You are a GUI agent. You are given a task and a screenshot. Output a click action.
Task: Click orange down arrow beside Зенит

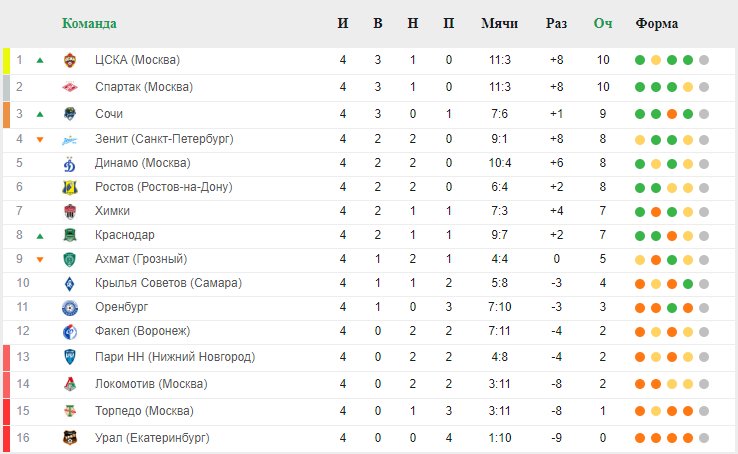pos(40,140)
